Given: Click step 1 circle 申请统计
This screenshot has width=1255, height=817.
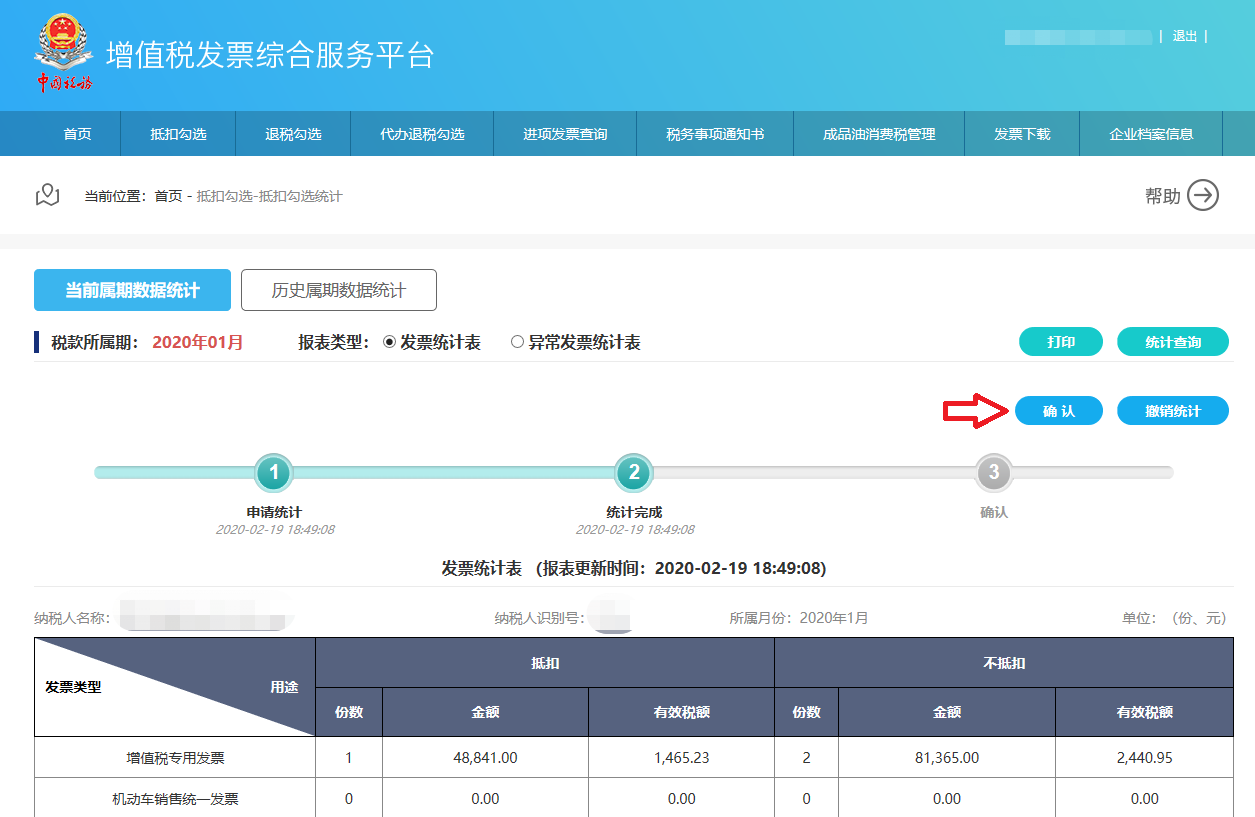Looking at the screenshot, I should coord(274,473).
